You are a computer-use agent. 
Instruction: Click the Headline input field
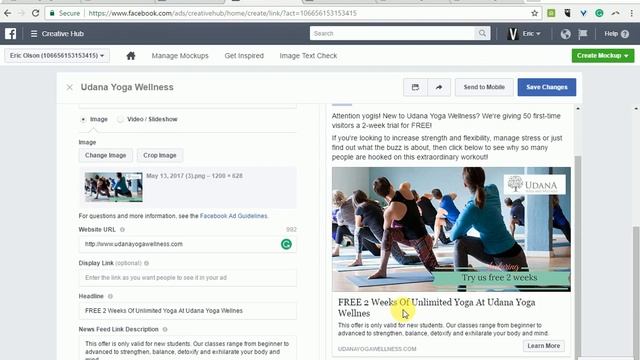[x=188, y=311]
